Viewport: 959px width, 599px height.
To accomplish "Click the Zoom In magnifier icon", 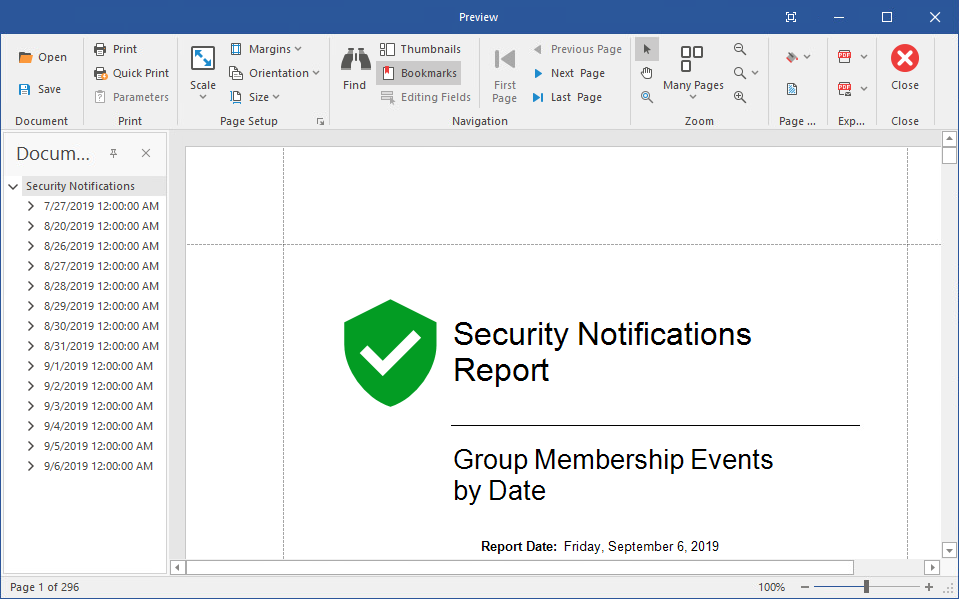I will [740, 97].
